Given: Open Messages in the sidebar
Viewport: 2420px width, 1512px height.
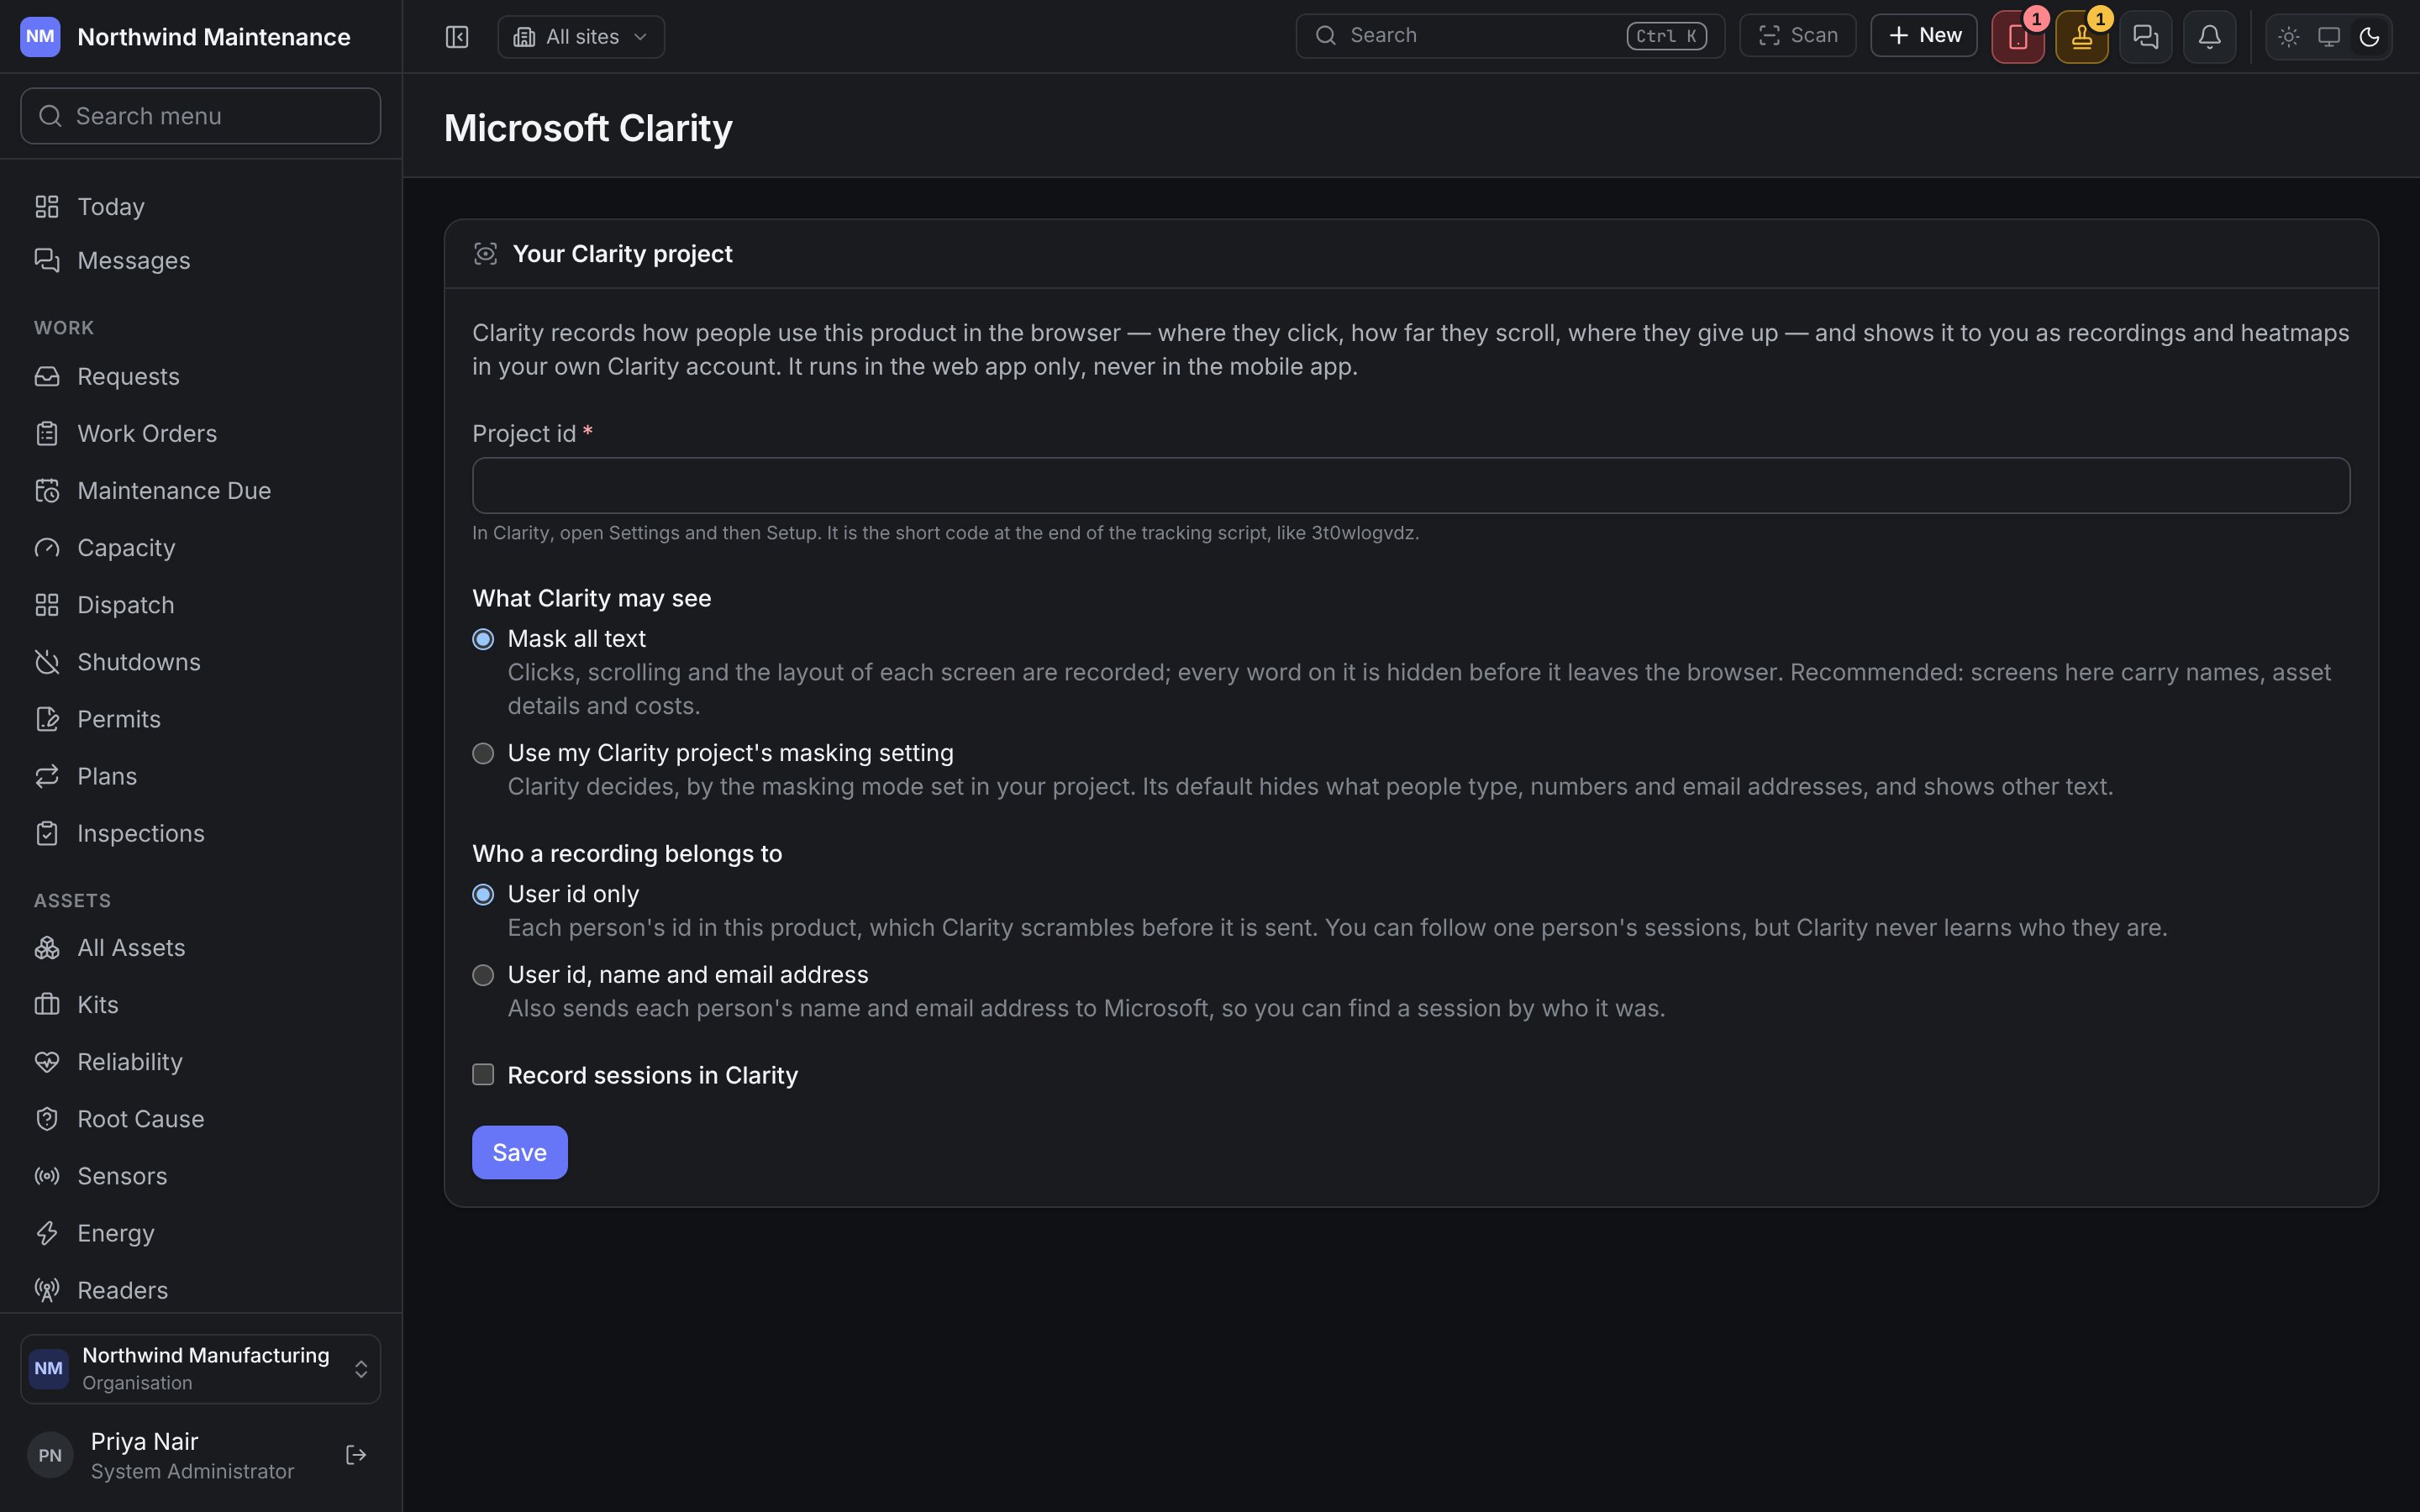Looking at the screenshot, I should point(200,260).
